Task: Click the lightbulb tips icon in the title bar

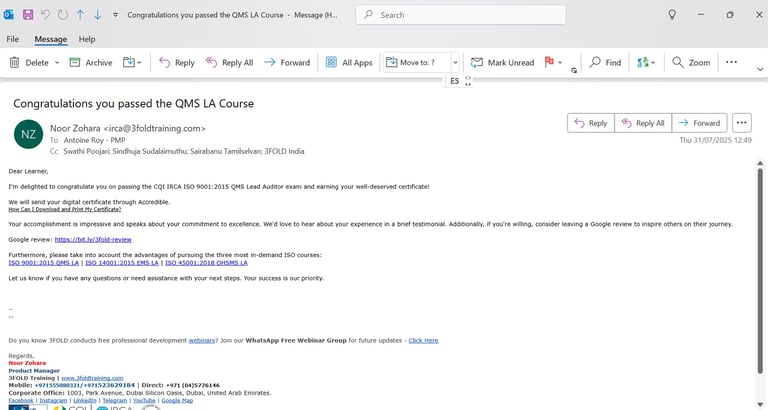Action: pyautogui.click(x=672, y=15)
